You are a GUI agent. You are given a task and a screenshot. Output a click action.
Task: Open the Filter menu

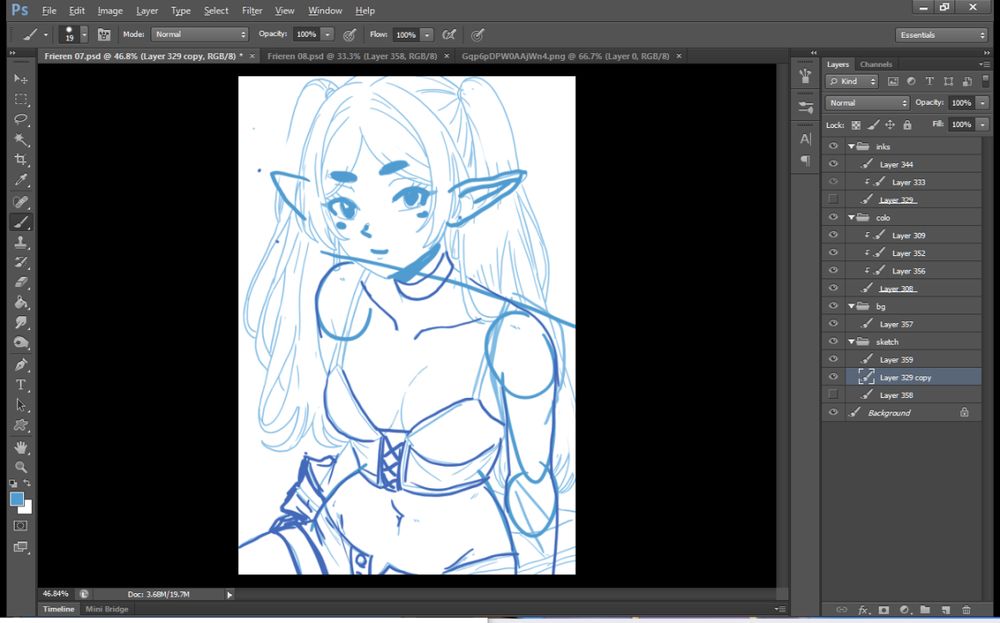pyautogui.click(x=252, y=10)
